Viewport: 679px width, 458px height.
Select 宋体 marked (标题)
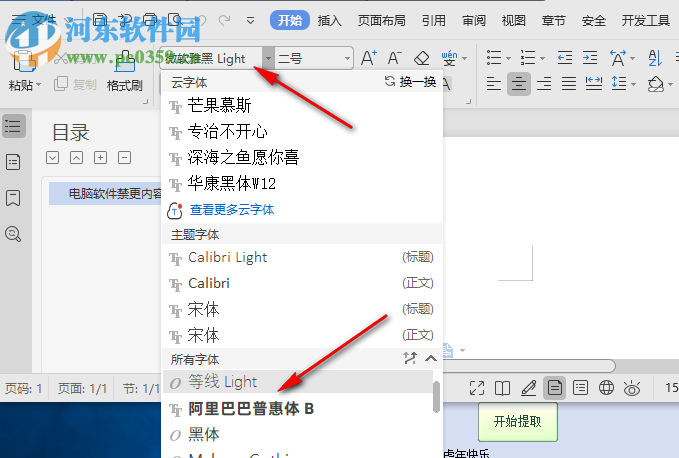302,309
